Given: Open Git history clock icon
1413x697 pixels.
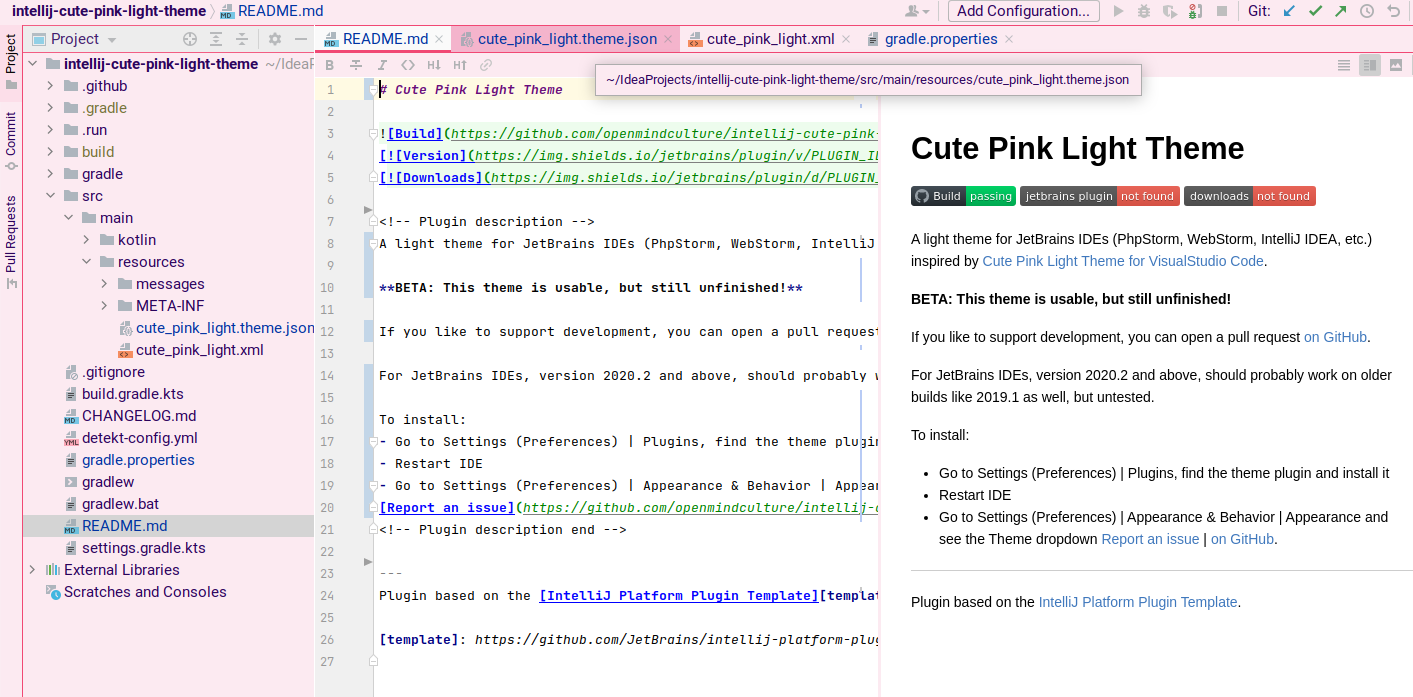Looking at the screenshot, I should pos(1367,11).
